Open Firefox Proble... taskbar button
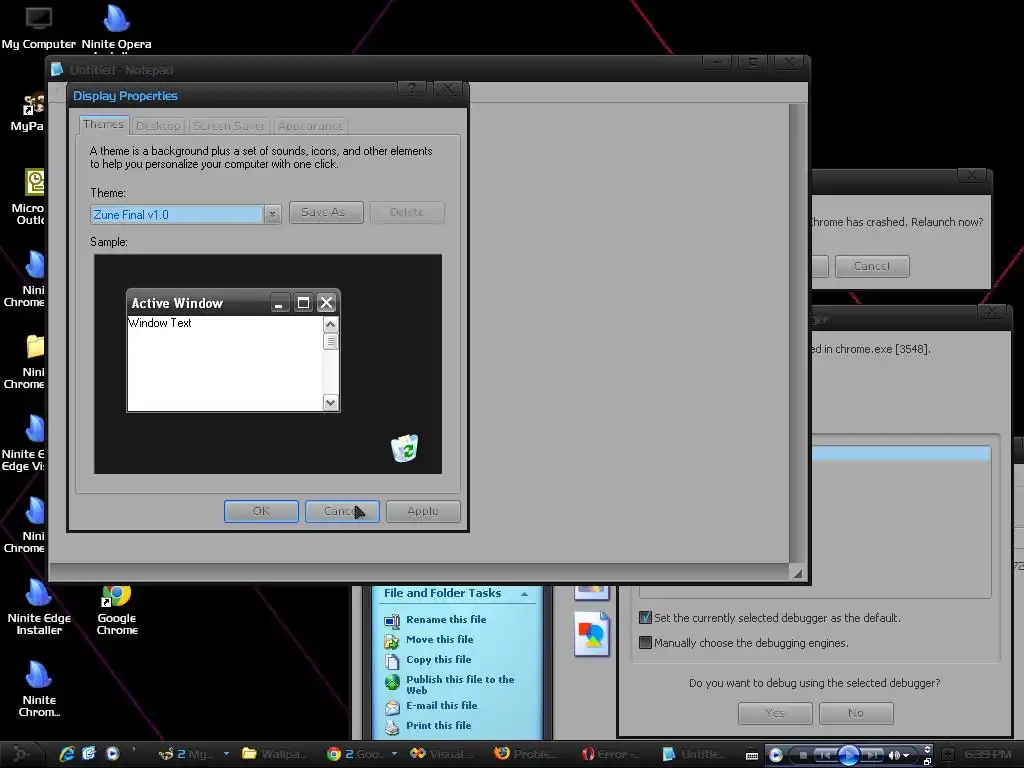This screenshot has height=768, width=1024. [526, 754]
